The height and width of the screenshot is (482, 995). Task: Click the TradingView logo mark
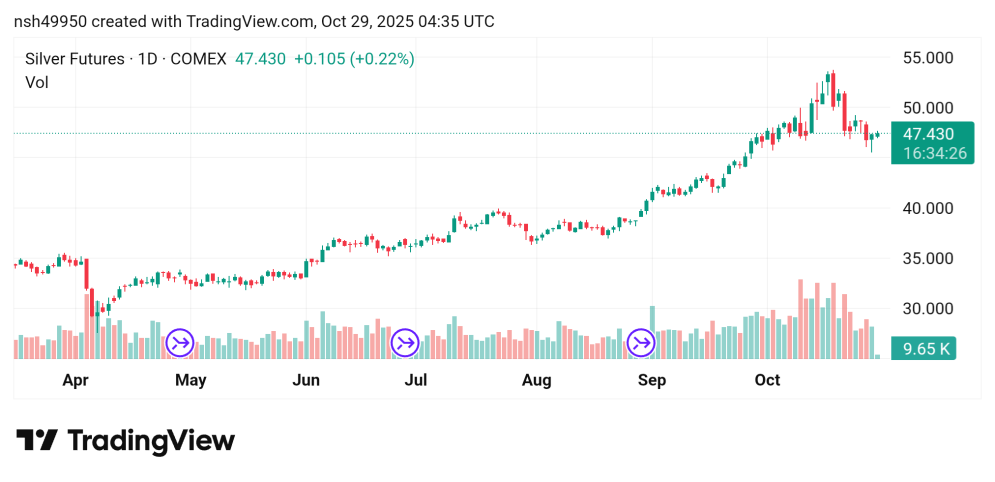pyautogui.click(x=37, y=441)
